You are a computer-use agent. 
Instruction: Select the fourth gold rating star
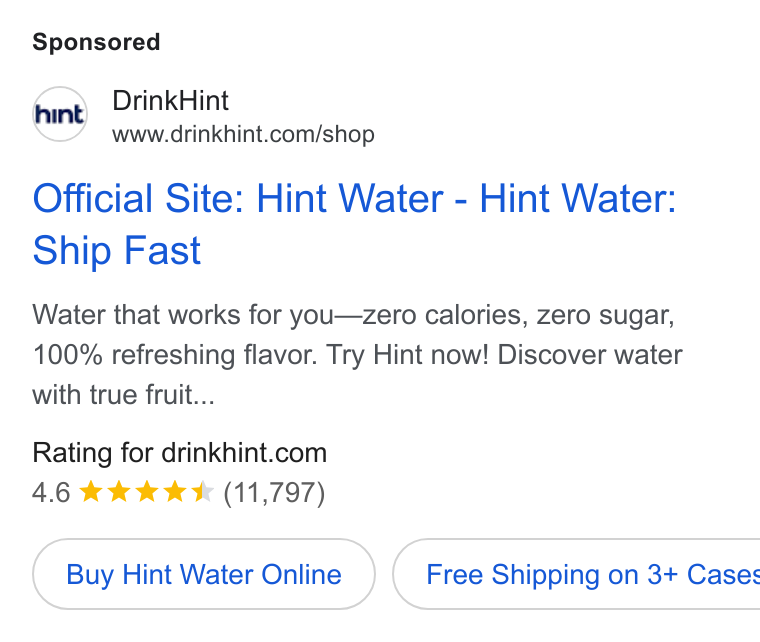pos(174,492)
